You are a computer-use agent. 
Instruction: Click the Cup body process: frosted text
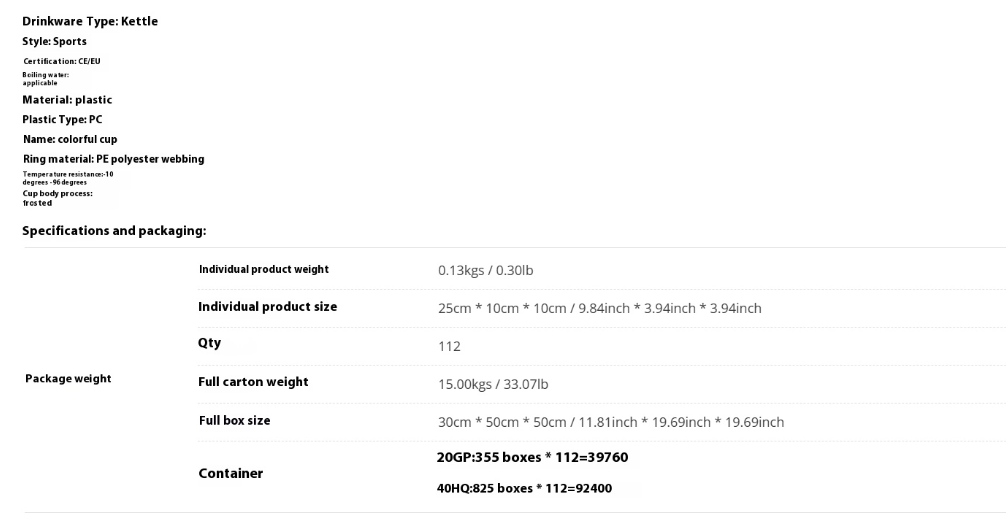pyautogui.click(x=57, y=198)
